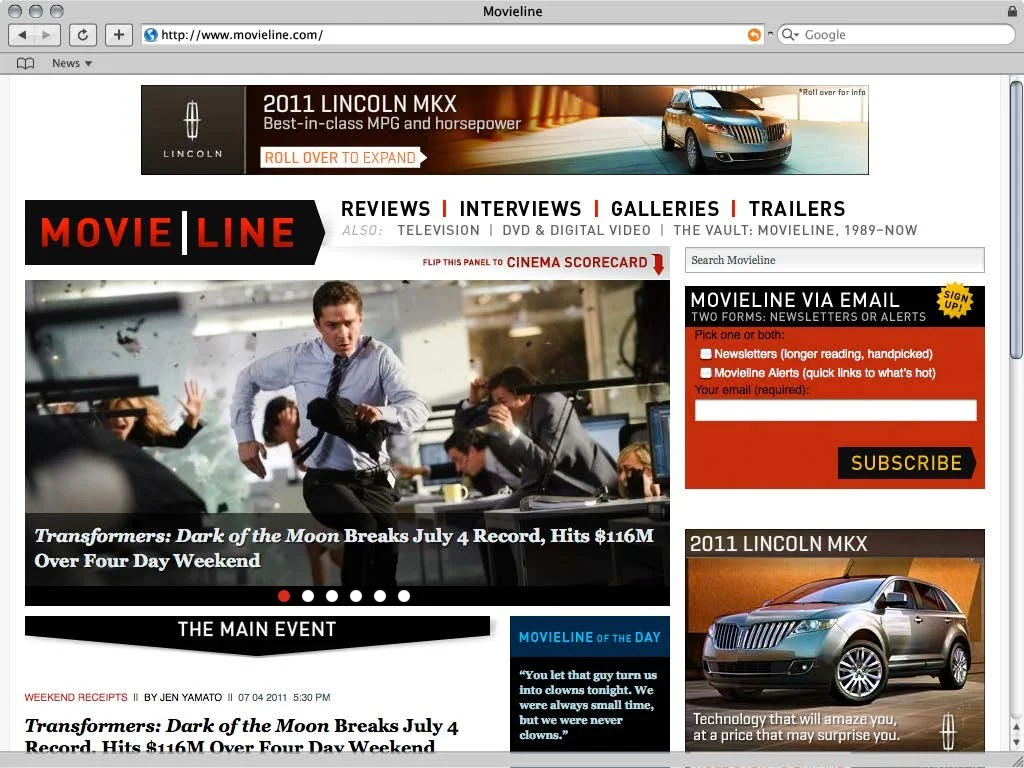
Task: Click the vertical scrollbar thumb
Action: [1016, 219]
